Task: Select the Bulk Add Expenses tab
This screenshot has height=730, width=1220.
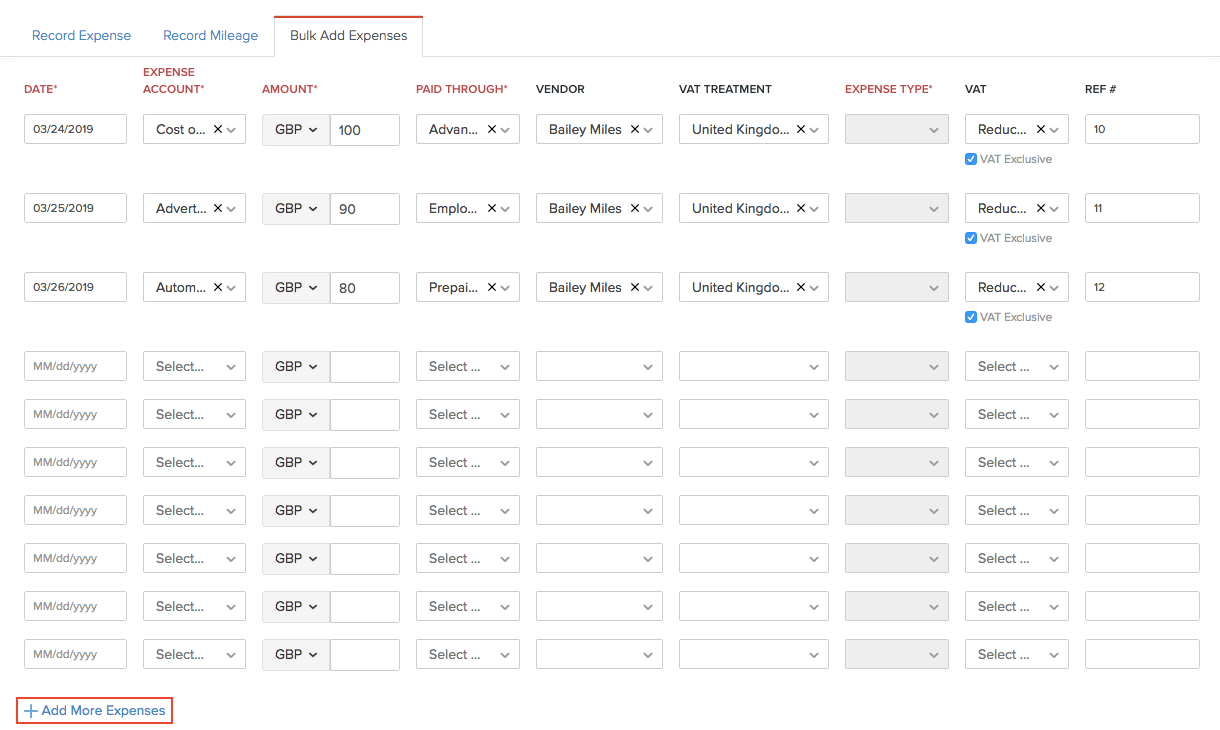Action: click(348, 36)
